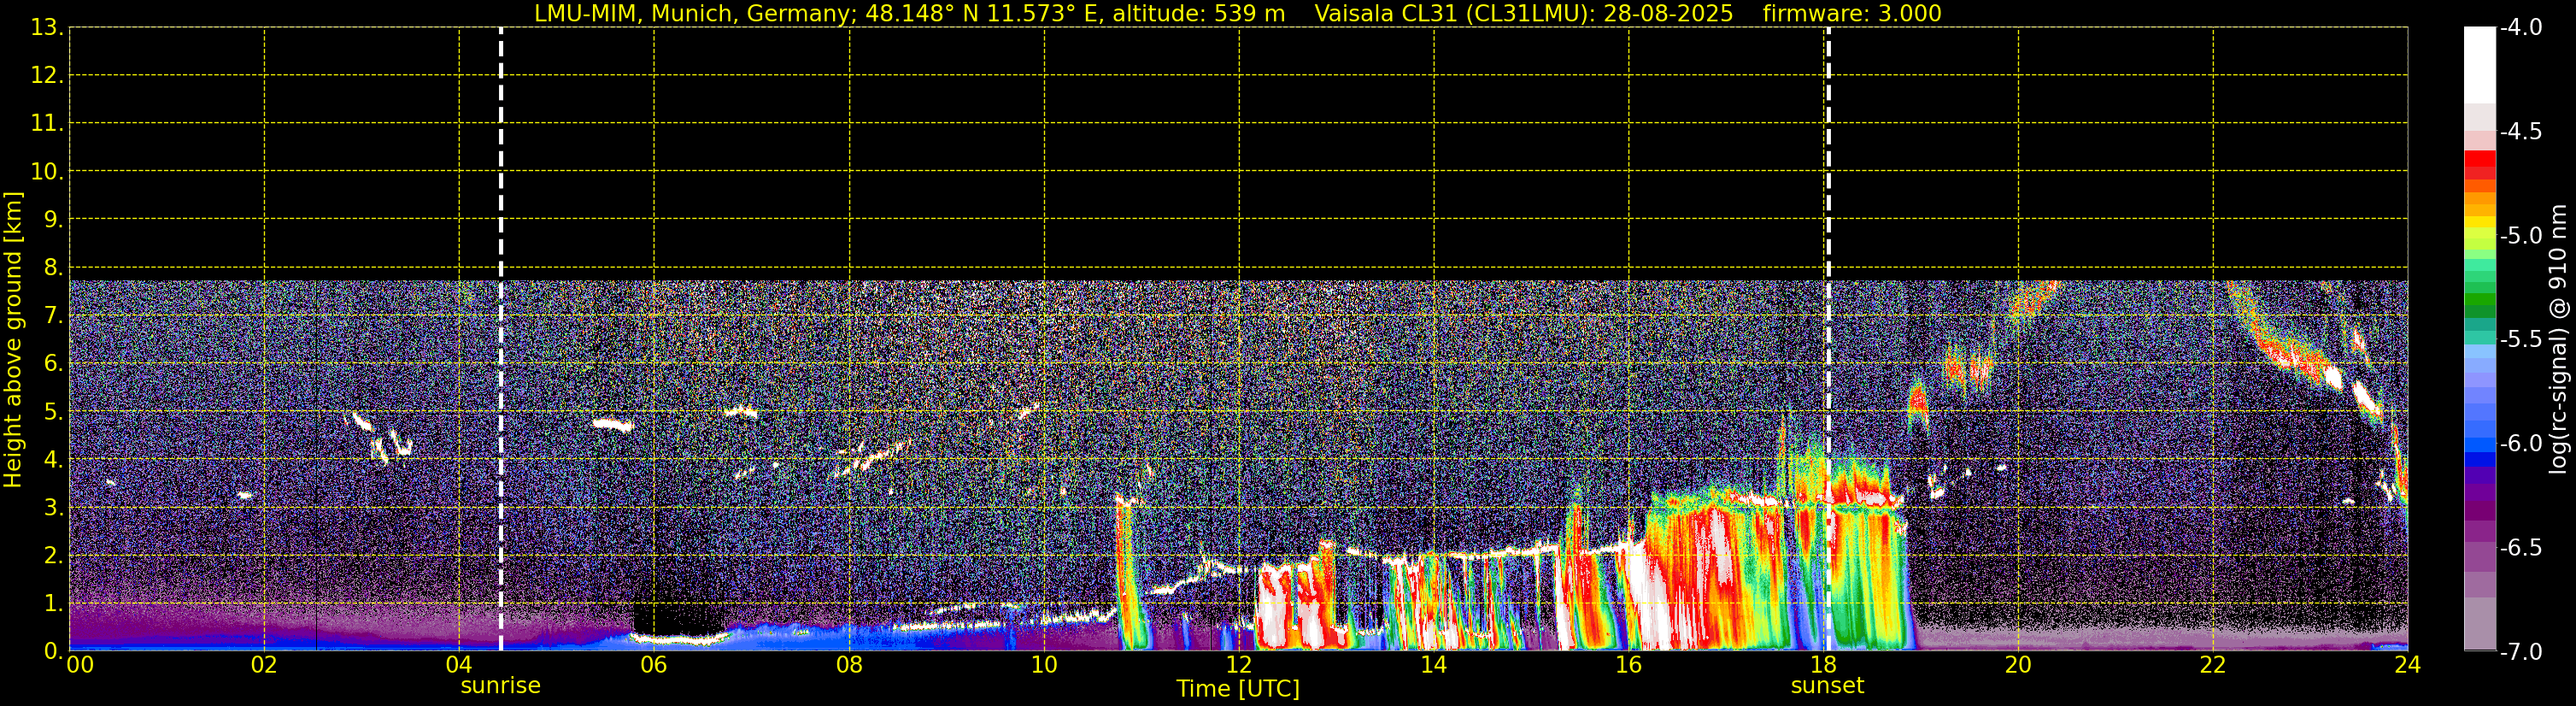Click the sunset label below the time axis
The width and height of the screenshot is (2576, 706).
1827,686
